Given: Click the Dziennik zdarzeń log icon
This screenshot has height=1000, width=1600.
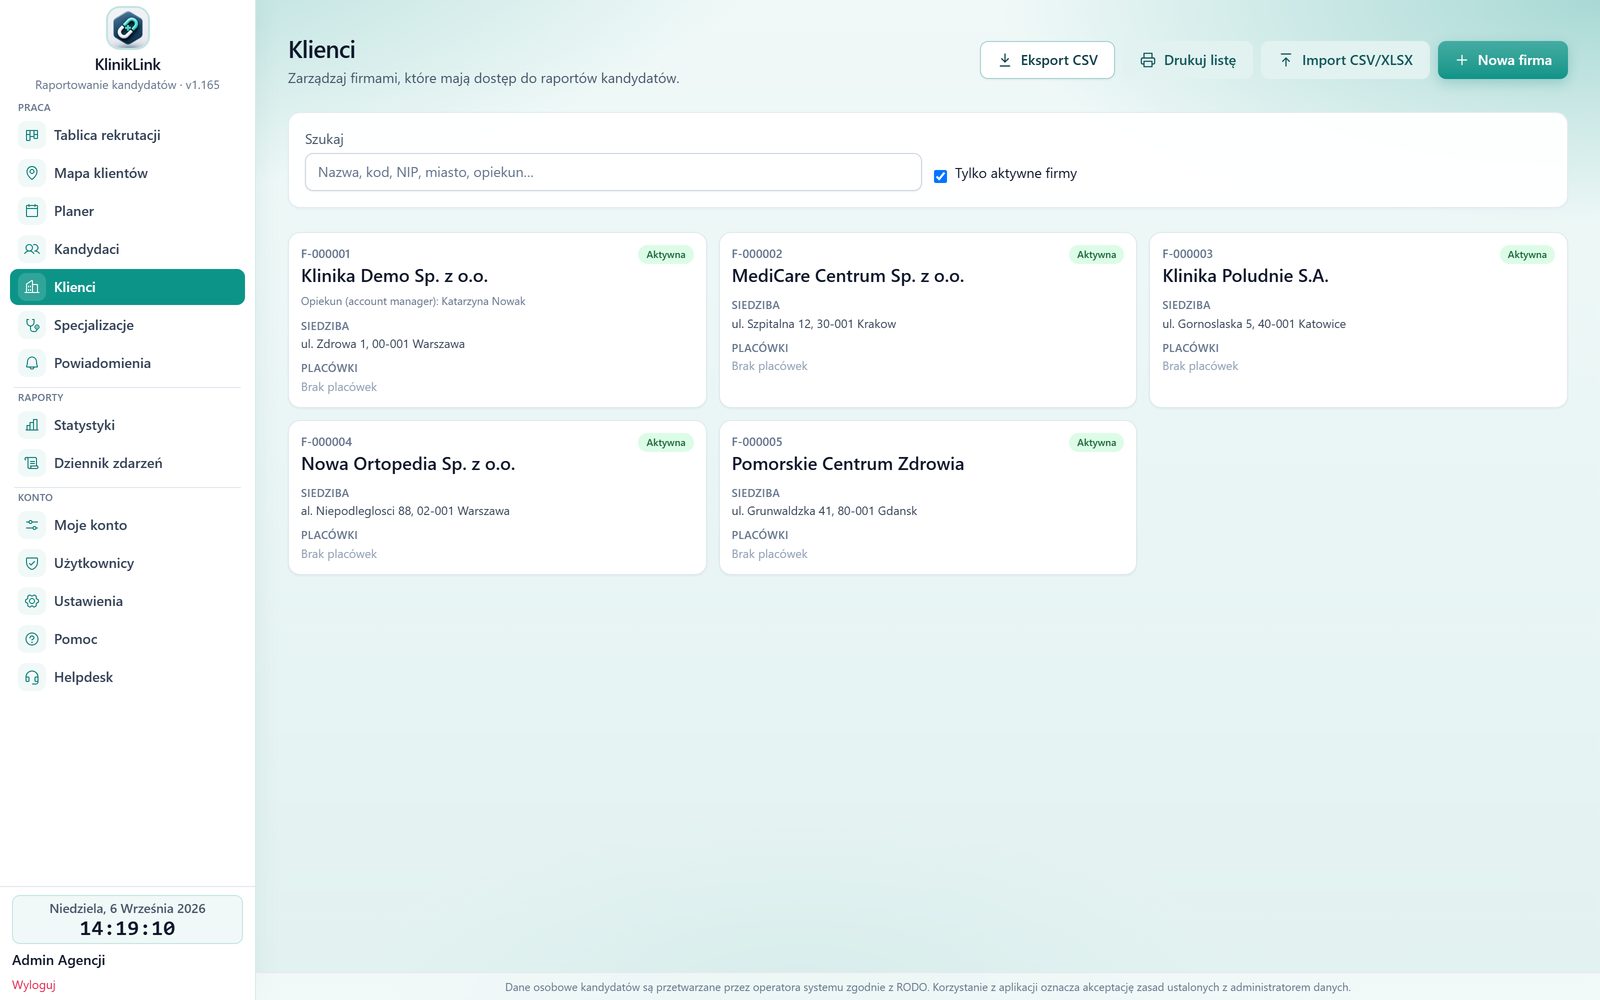Looking at the screenshot, I should click(x=32, y=463).
